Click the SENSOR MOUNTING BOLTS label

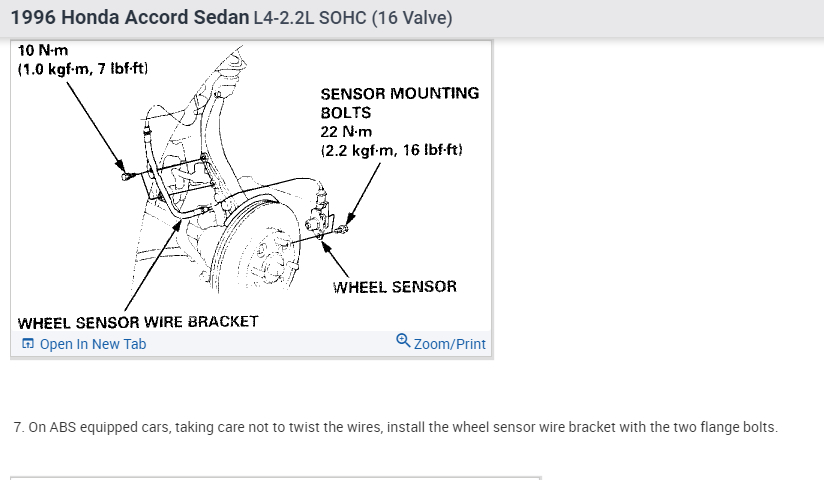[x=399, y=103]
